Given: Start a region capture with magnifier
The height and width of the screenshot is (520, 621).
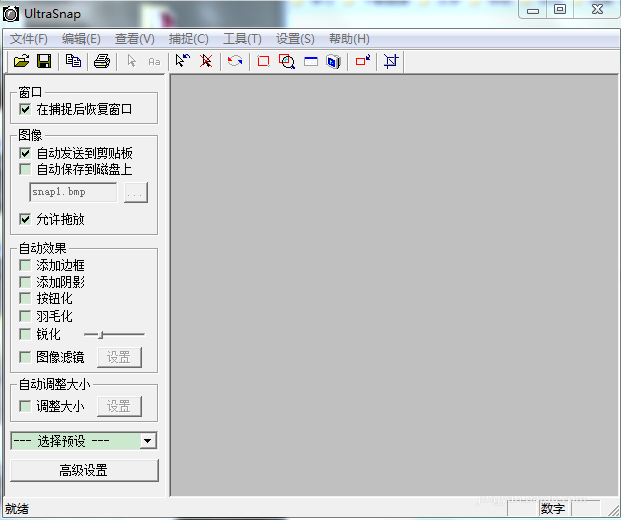Looking at the screenshot, I should click(x=287, y=61).
